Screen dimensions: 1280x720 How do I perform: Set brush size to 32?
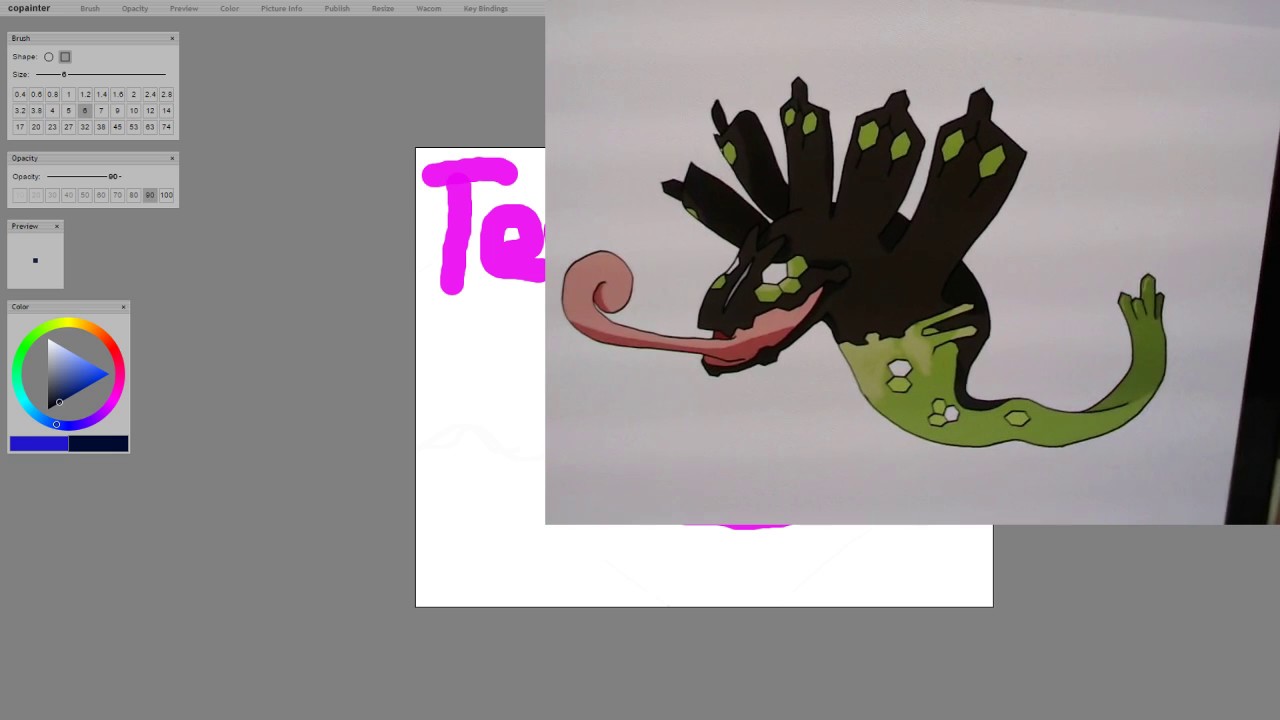tap(85, 127)
